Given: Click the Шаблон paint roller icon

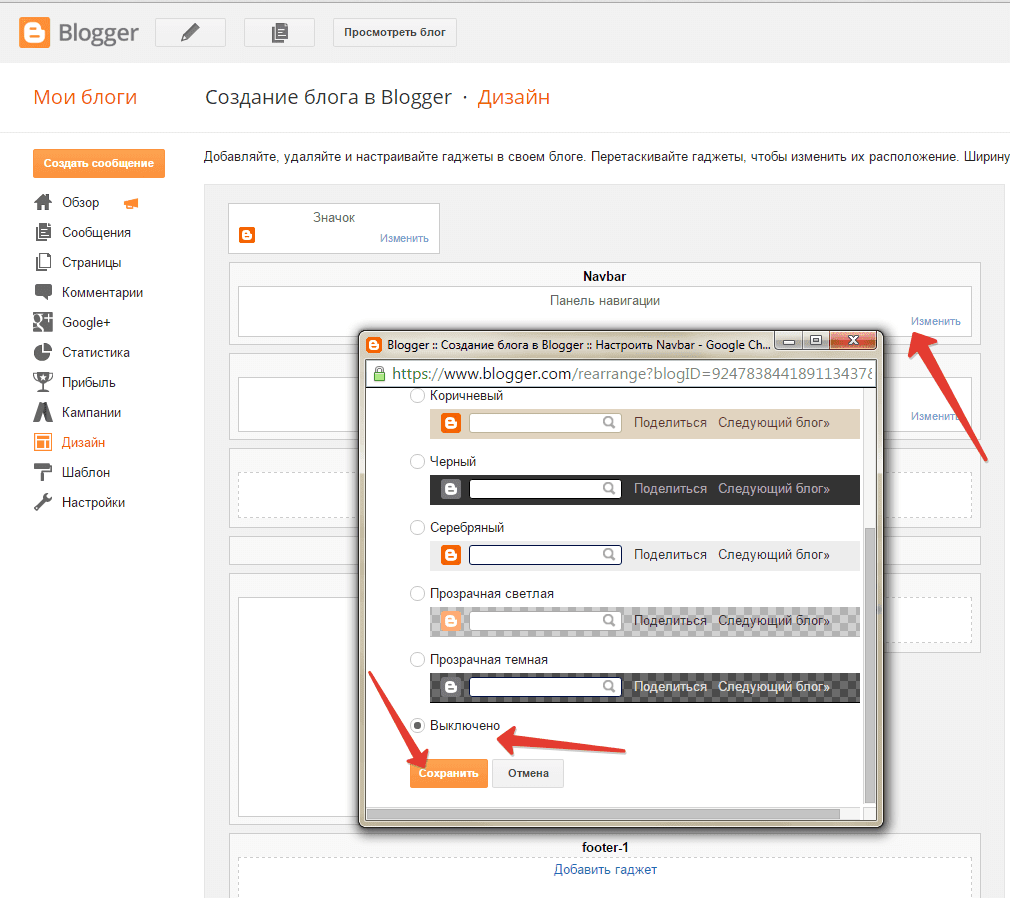Looking at the screenshot, I should (43, 472).
